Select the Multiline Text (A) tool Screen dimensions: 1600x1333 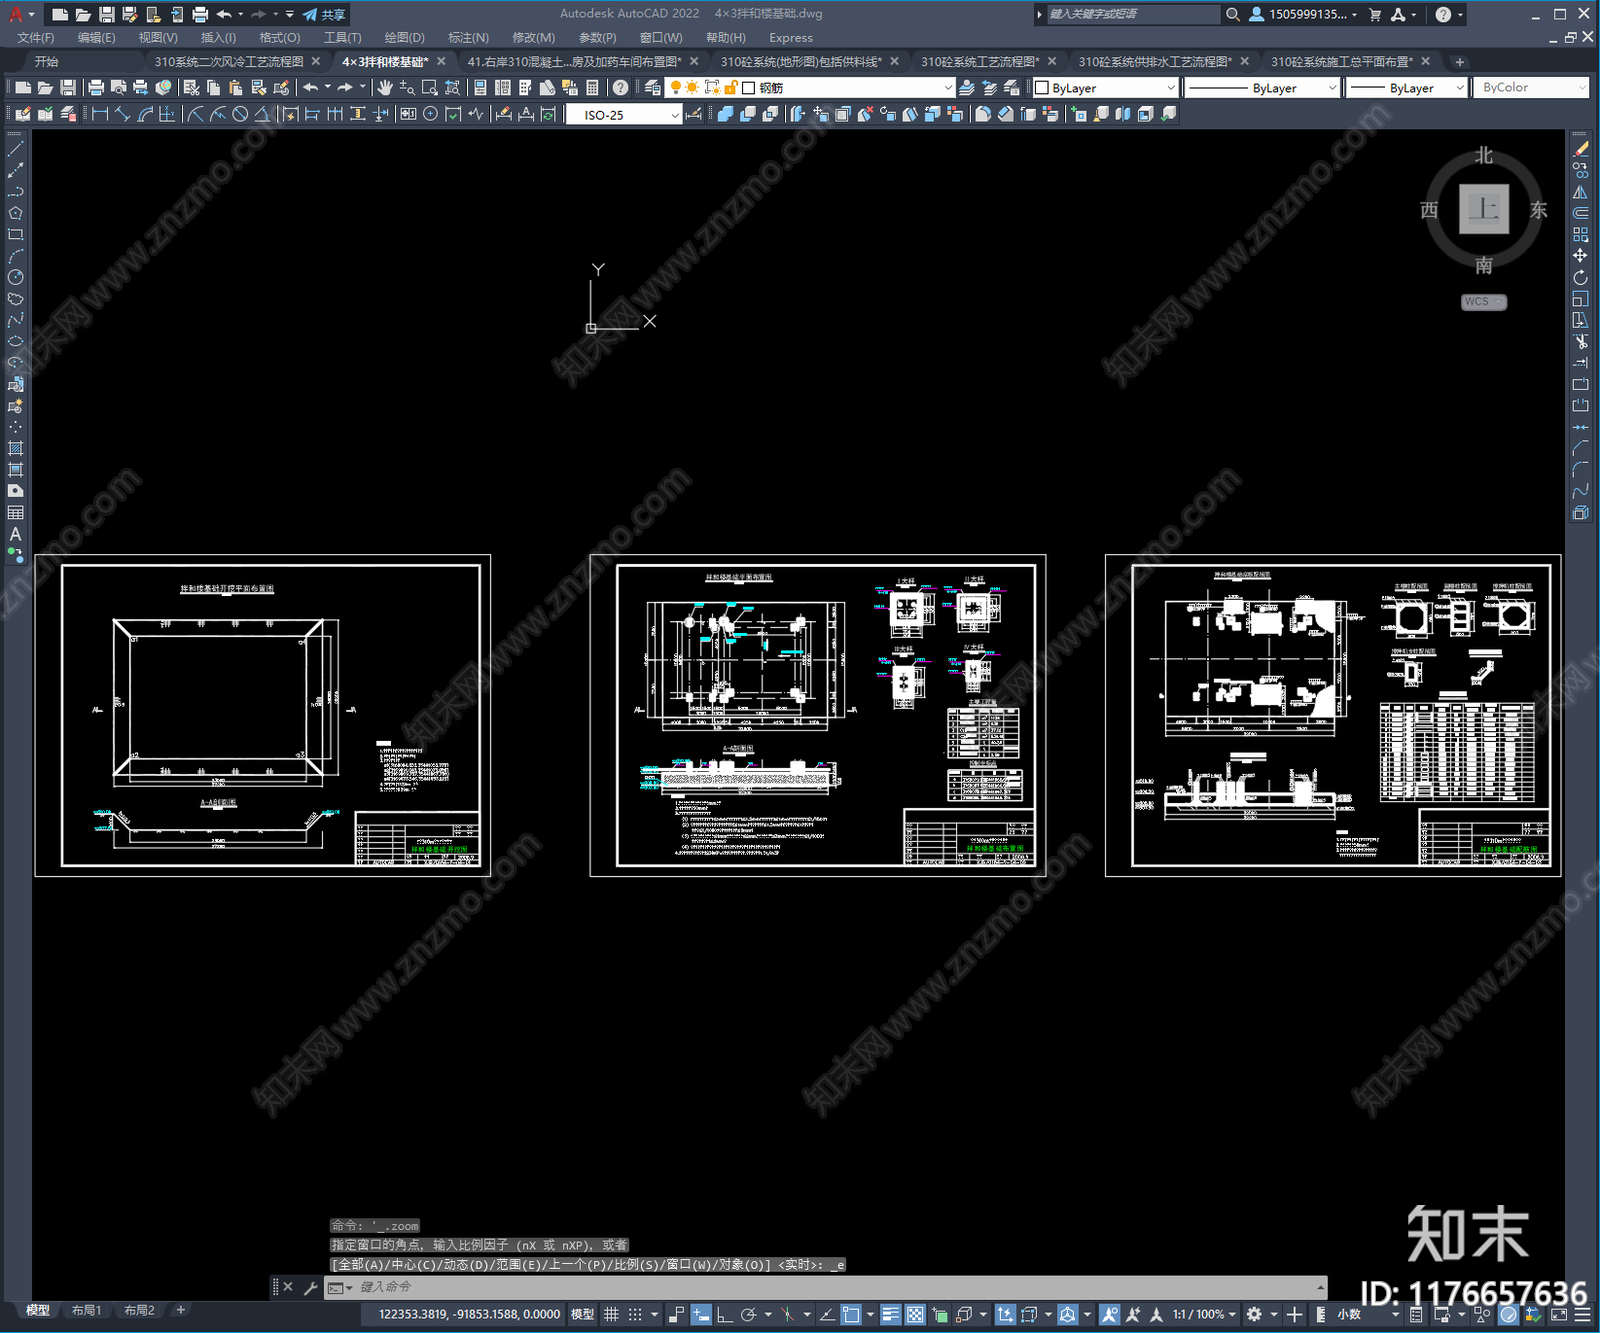[15, 535]
